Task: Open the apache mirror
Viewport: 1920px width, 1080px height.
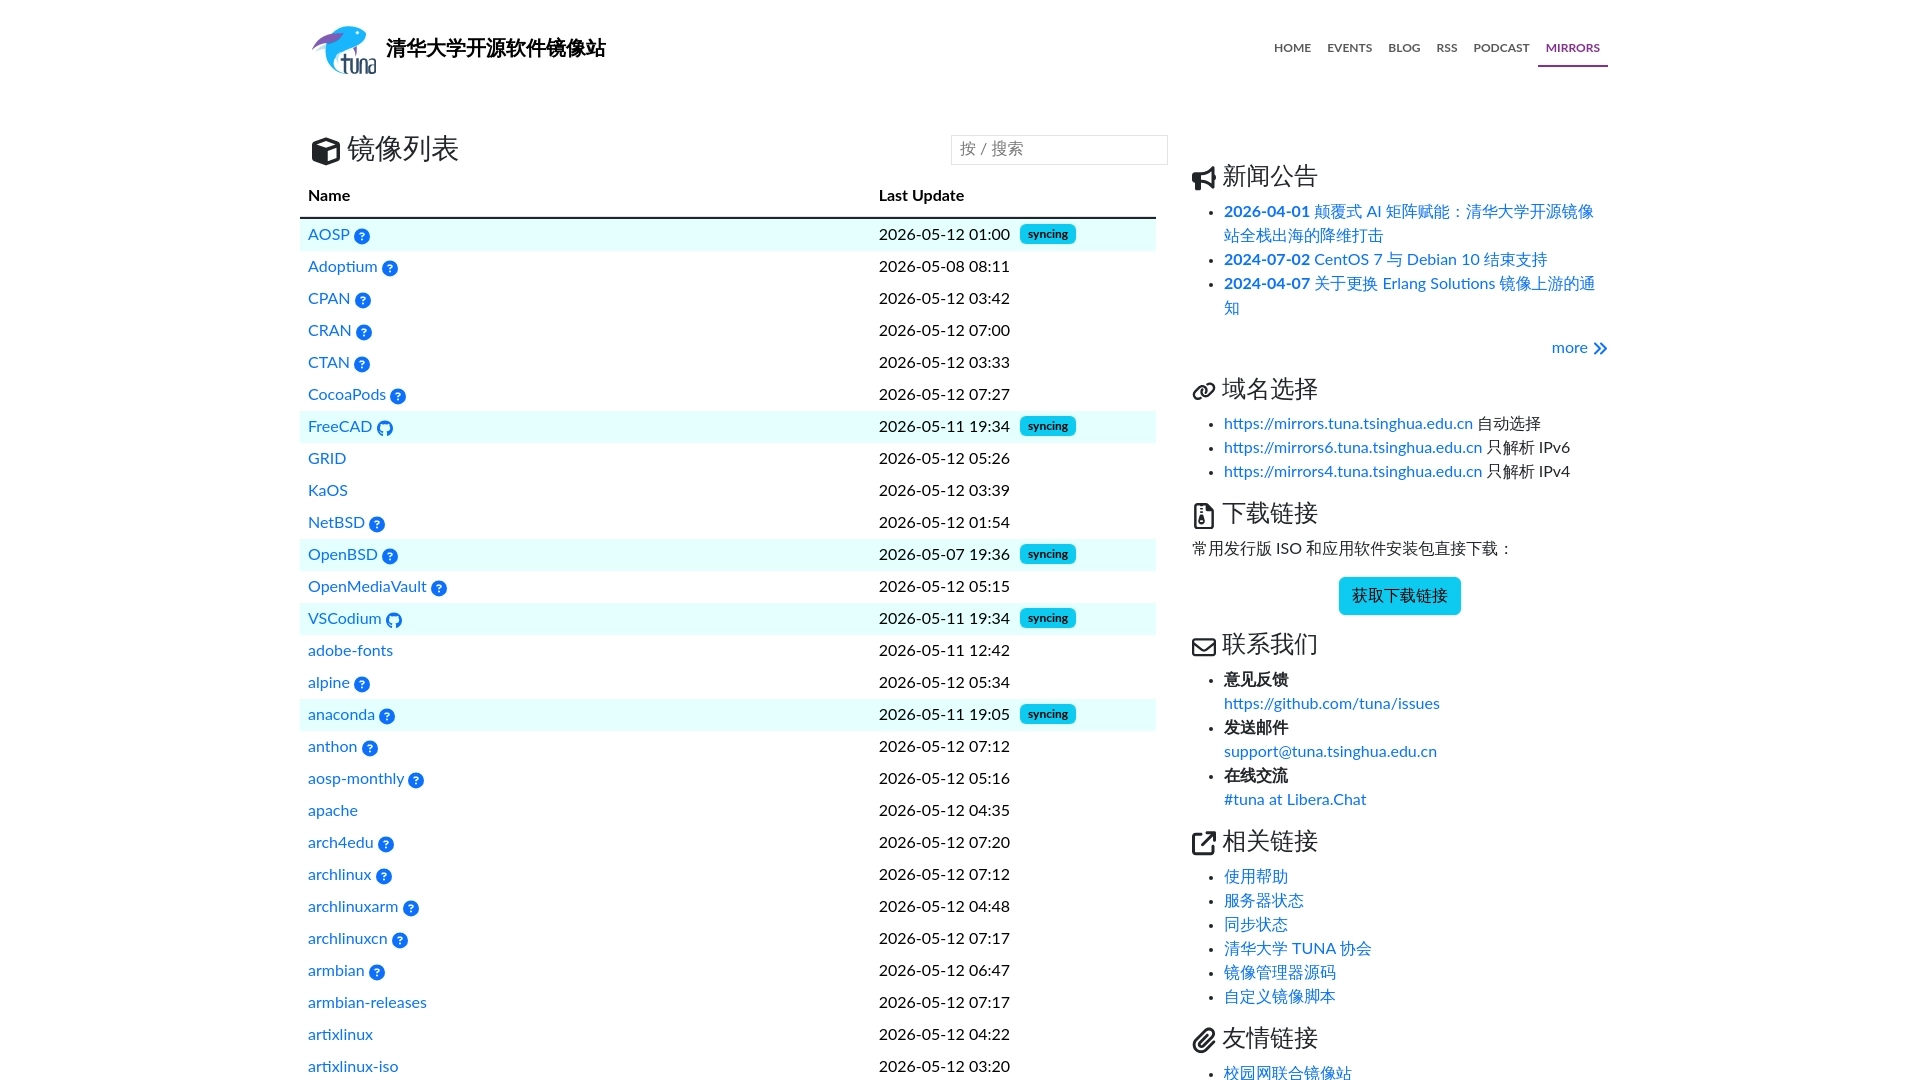Action: (x=333, y=811)
